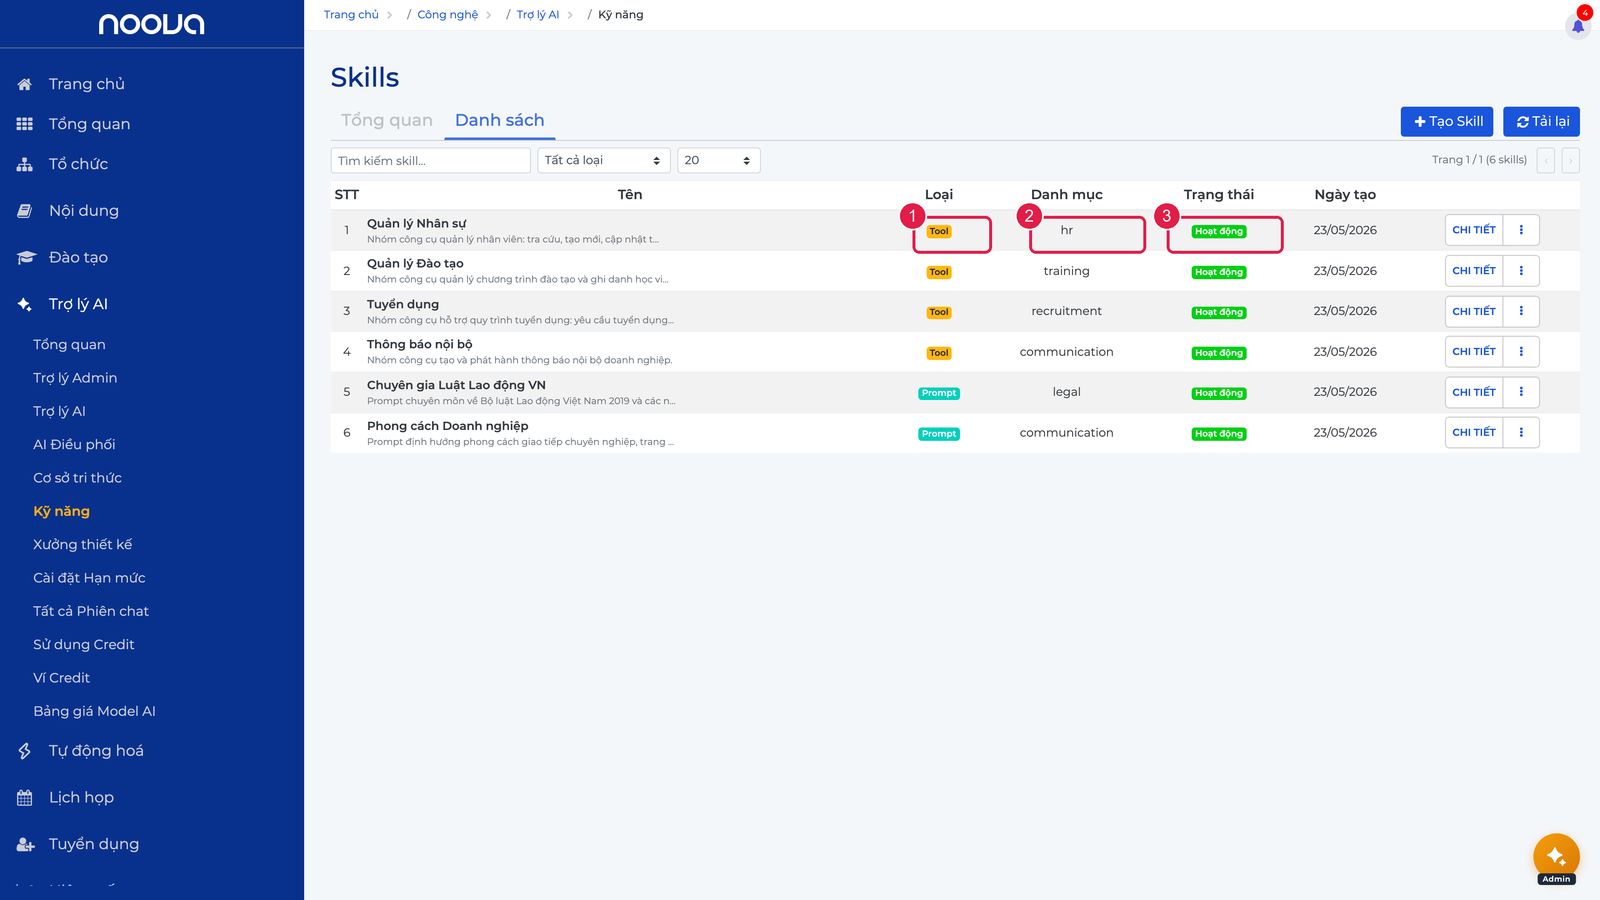Open the three-dot menu for Tuyển dụng skill
The height and width of the screenshot is (900, 1600).
[1521, 311]
